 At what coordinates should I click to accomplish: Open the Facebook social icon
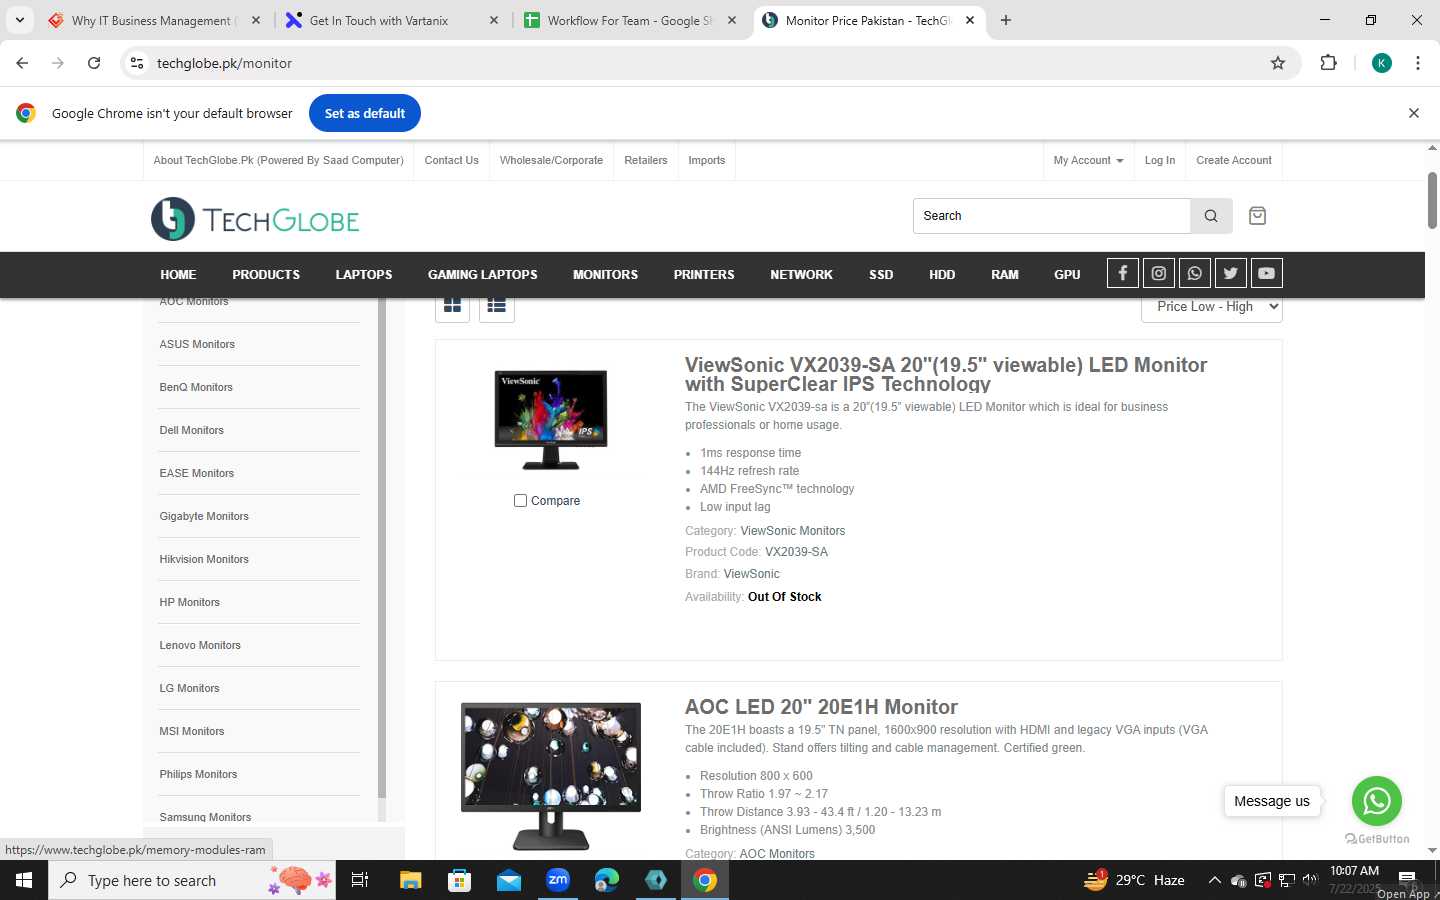(1122, 273)
